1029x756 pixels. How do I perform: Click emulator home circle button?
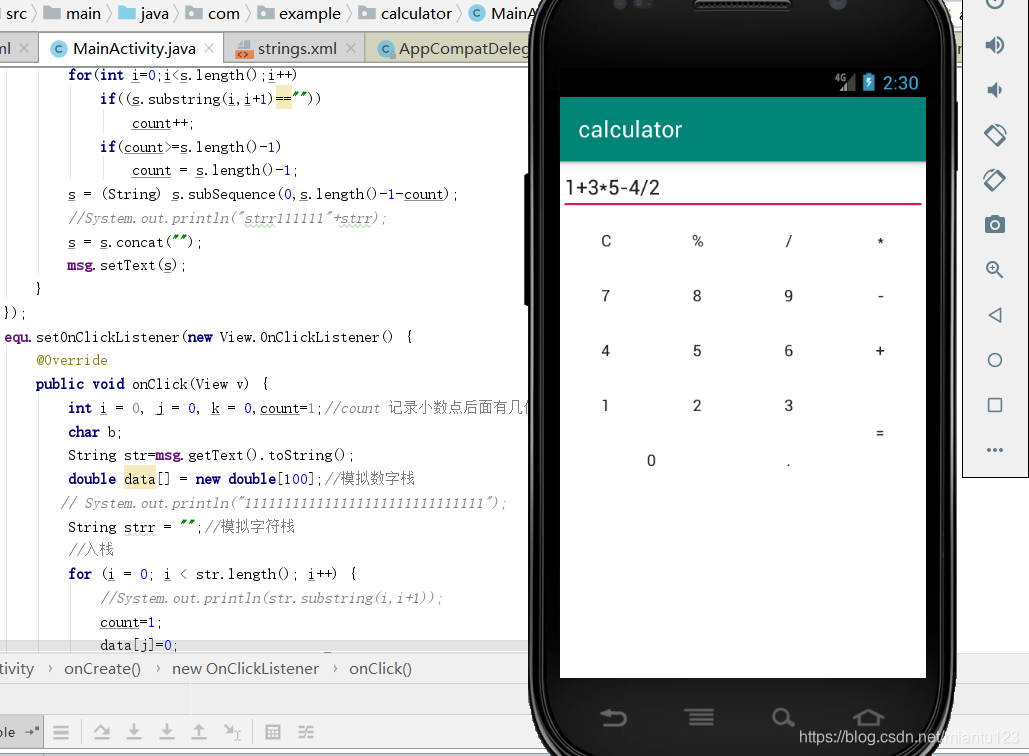[995, 360]
